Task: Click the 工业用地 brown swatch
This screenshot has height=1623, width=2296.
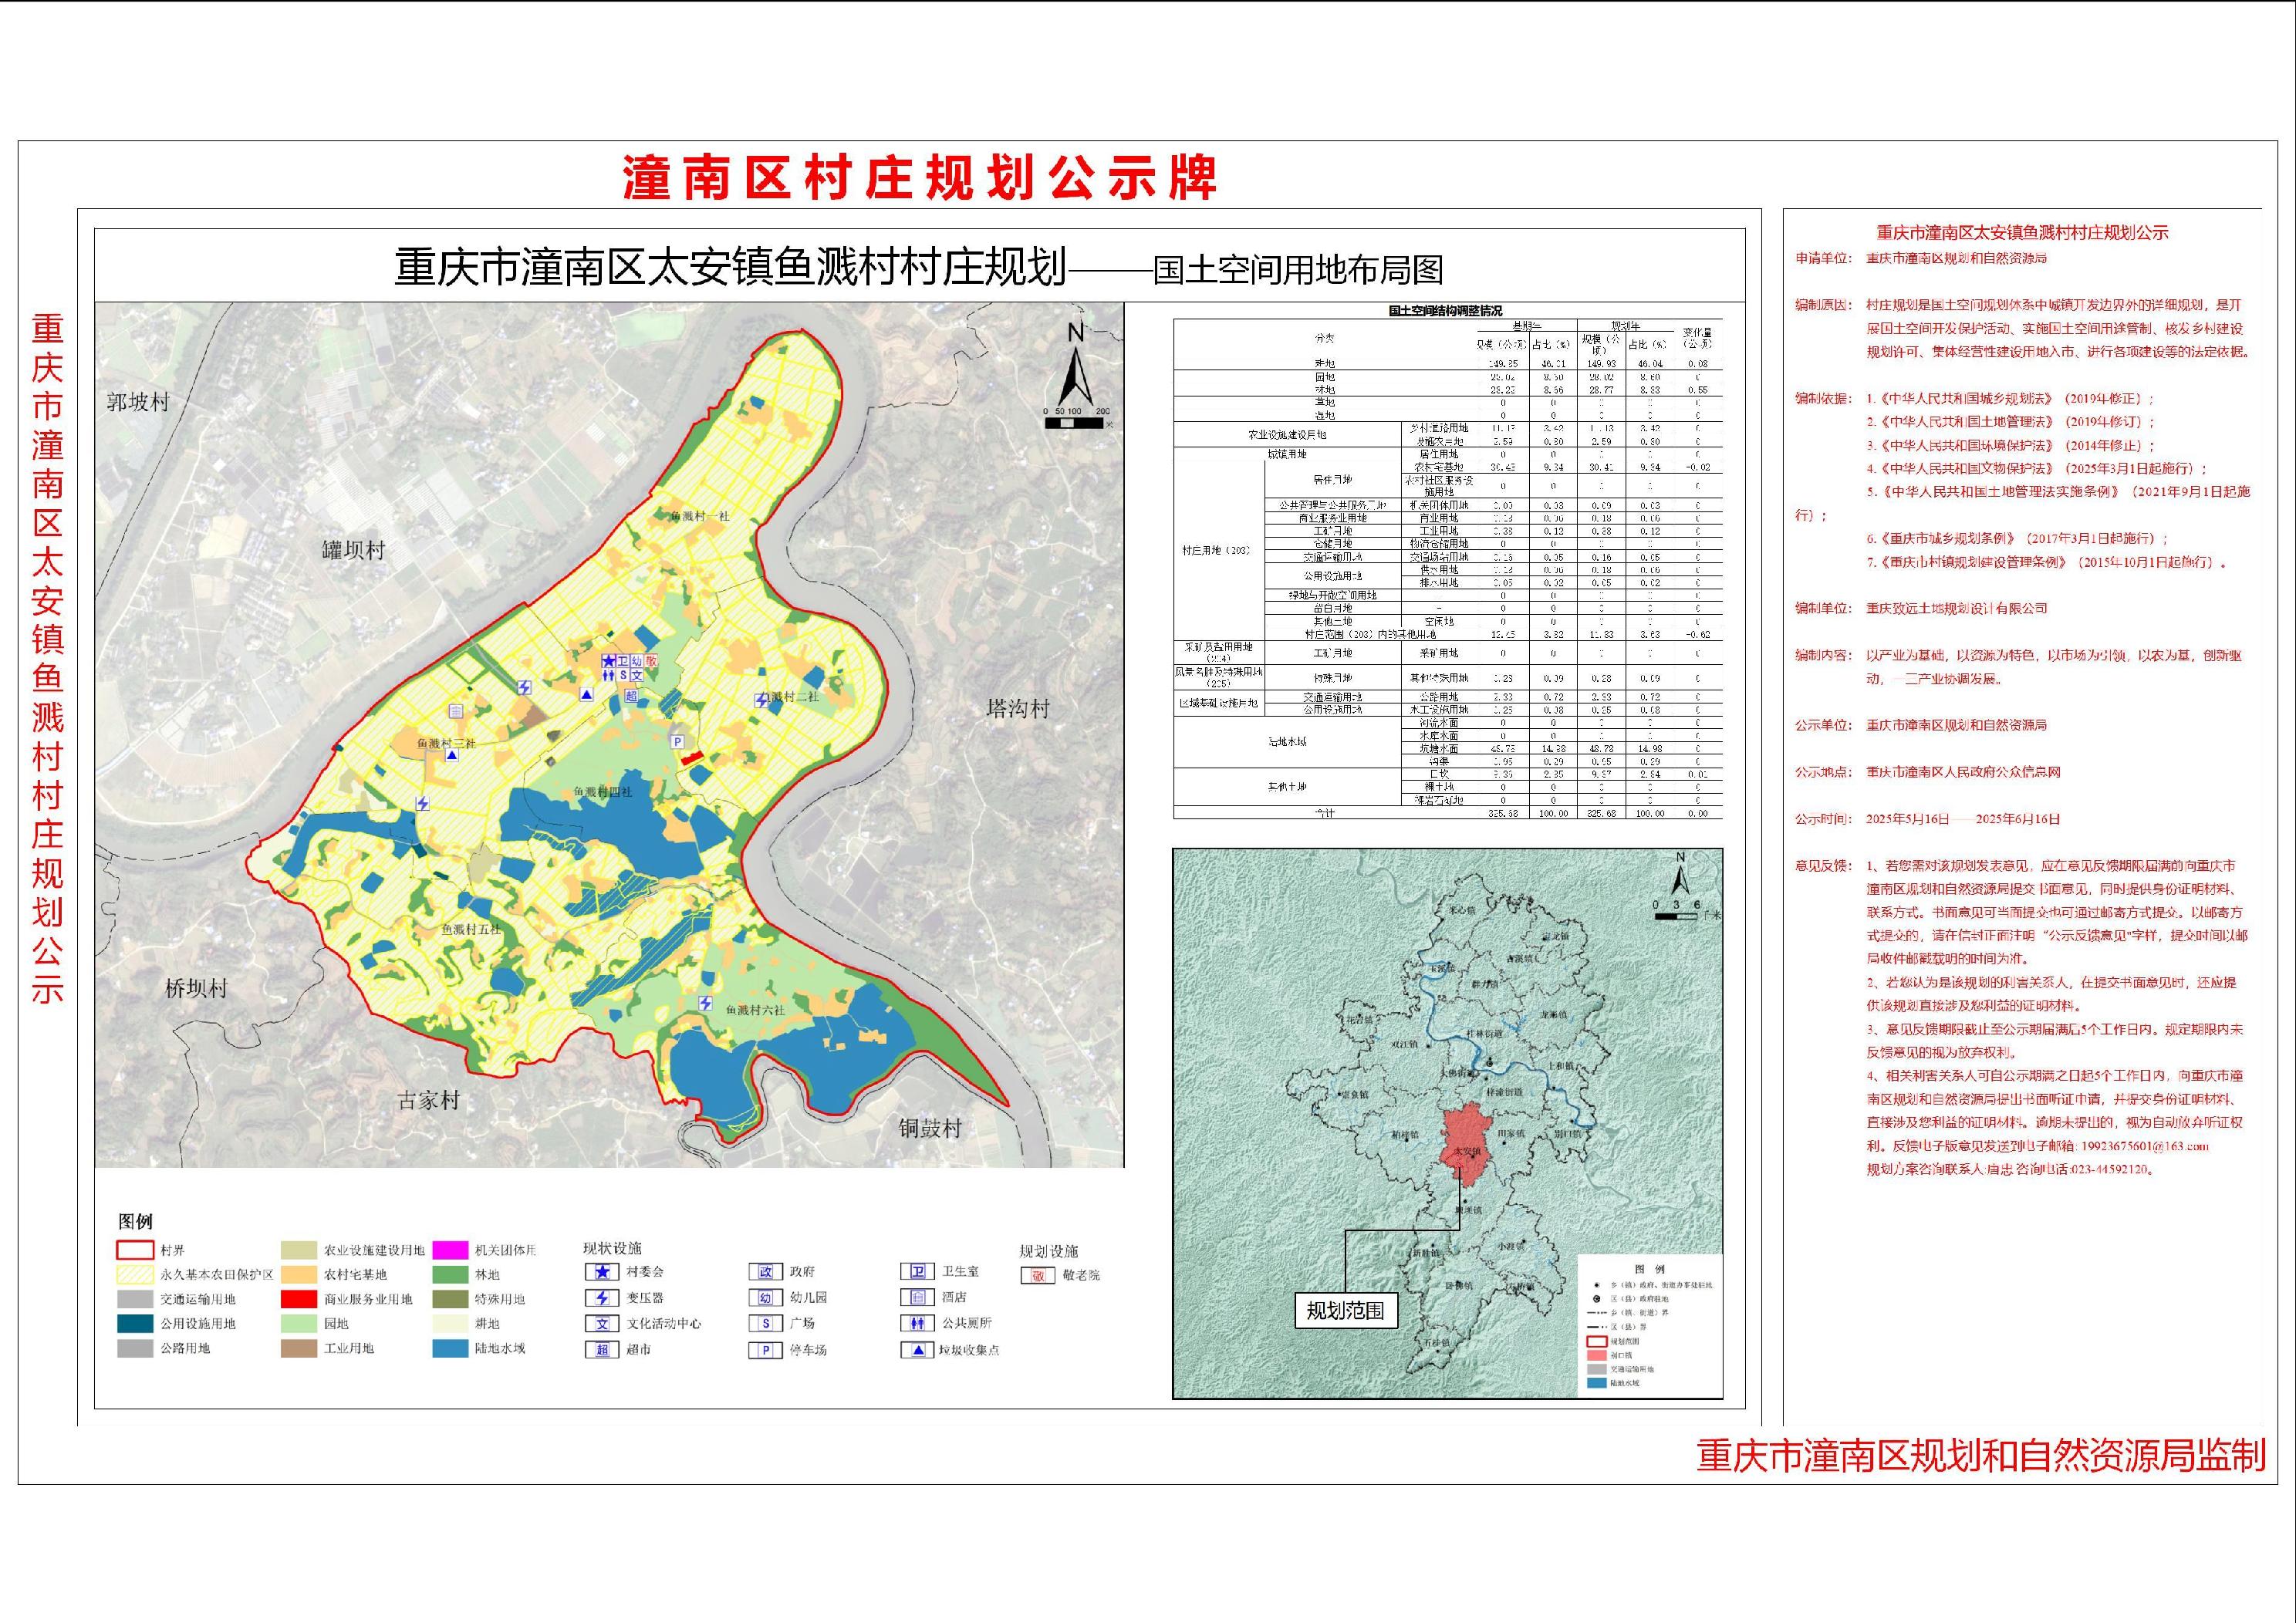Action: pos(298,1348)
